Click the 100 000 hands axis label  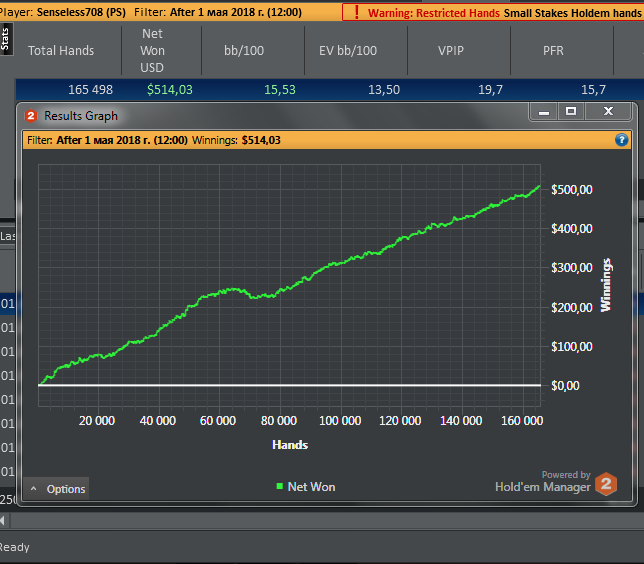click(x=340, y=421)
